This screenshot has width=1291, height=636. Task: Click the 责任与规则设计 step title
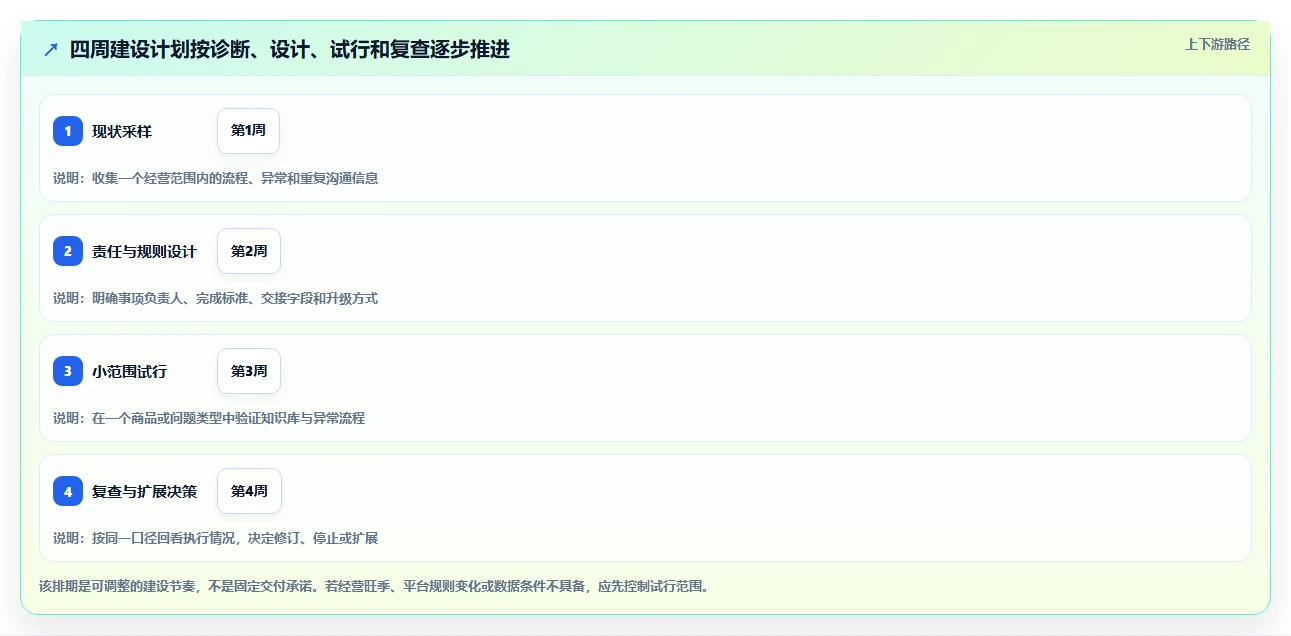coord(145,251)
